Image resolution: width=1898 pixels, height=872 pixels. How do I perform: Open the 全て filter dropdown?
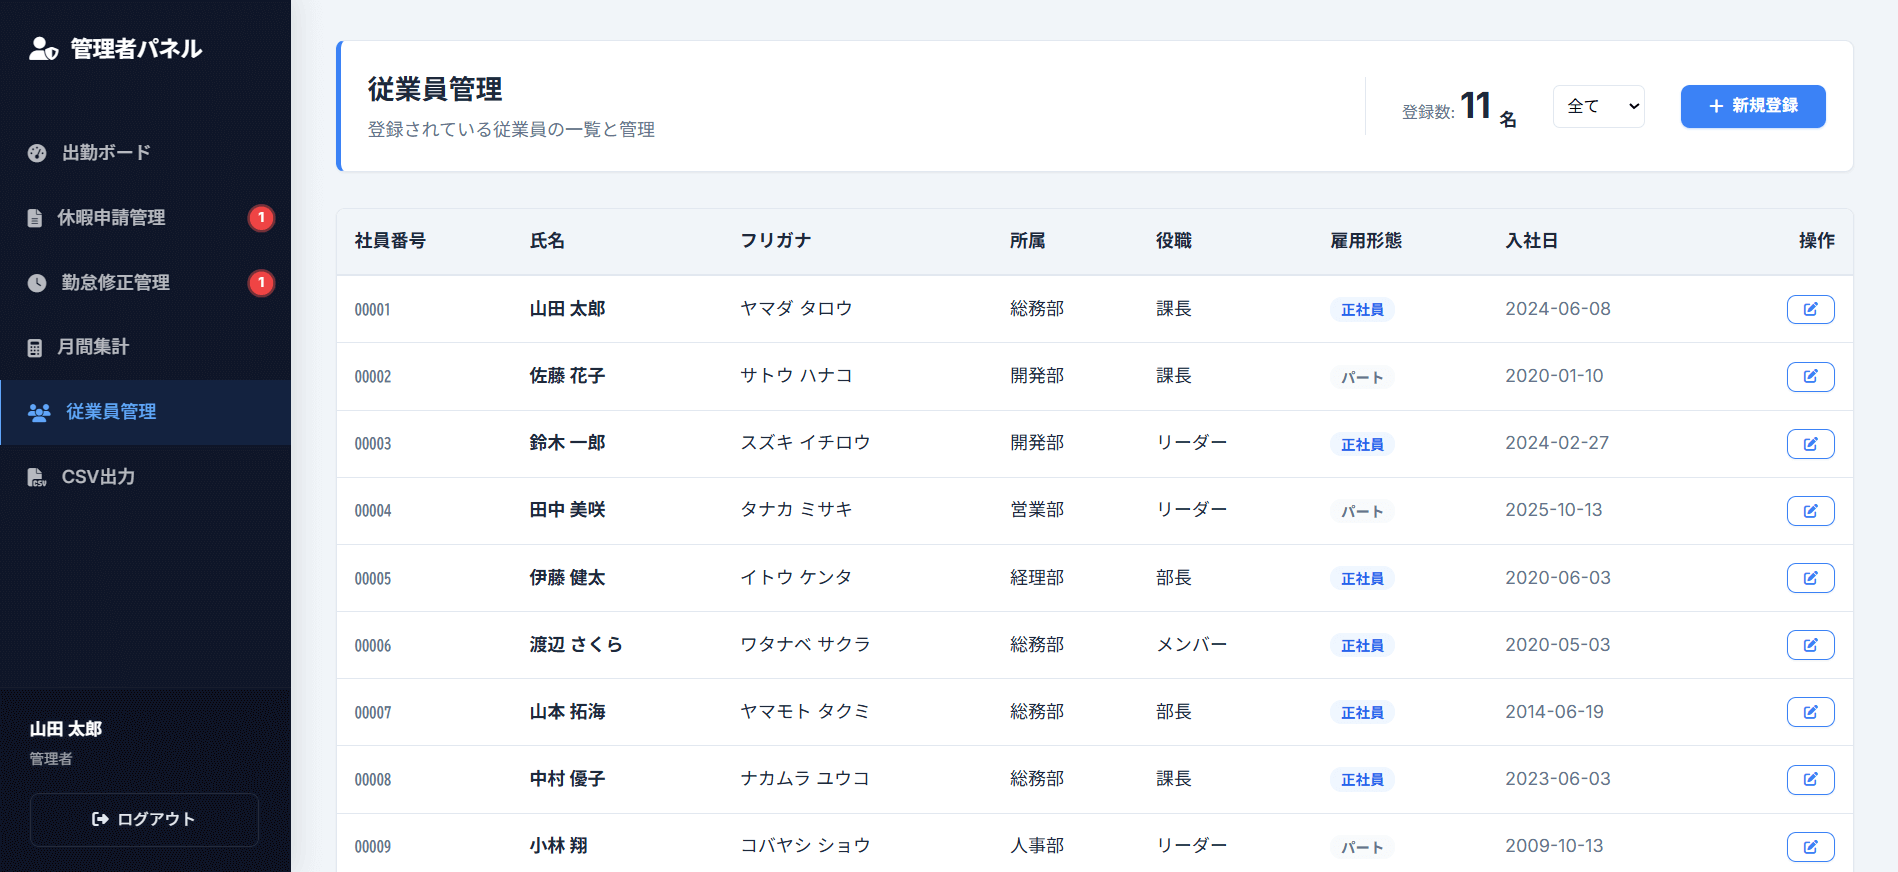click(x=1598, y=106)
